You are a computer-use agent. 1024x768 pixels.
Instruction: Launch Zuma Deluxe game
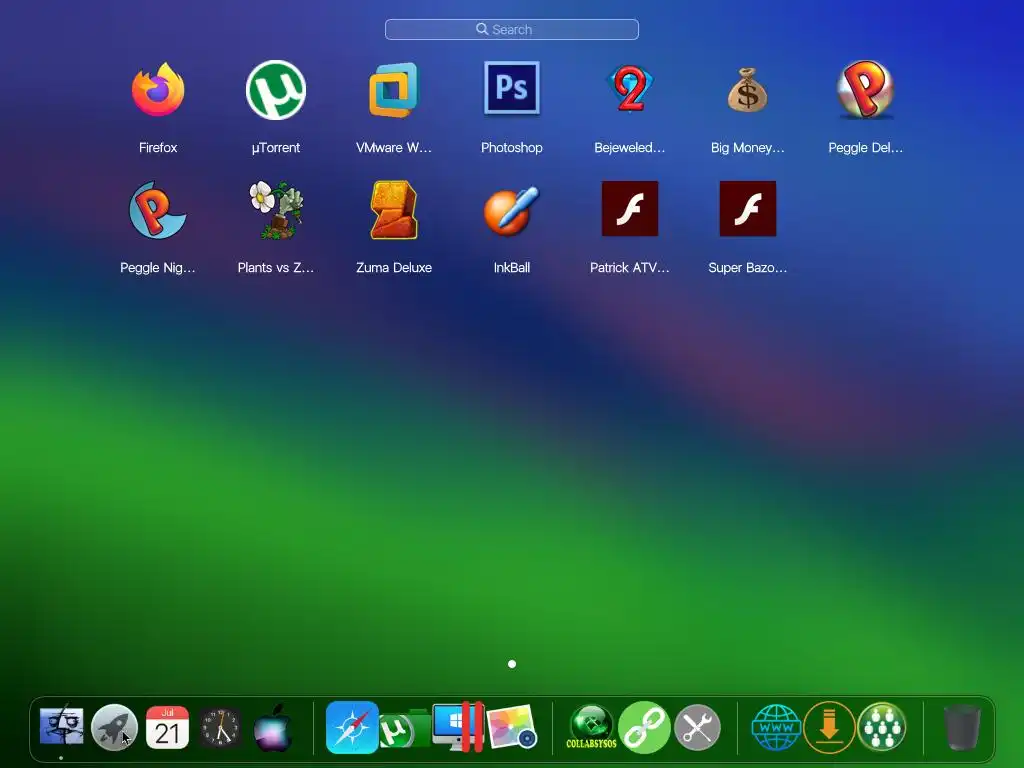tap(394, 210)
